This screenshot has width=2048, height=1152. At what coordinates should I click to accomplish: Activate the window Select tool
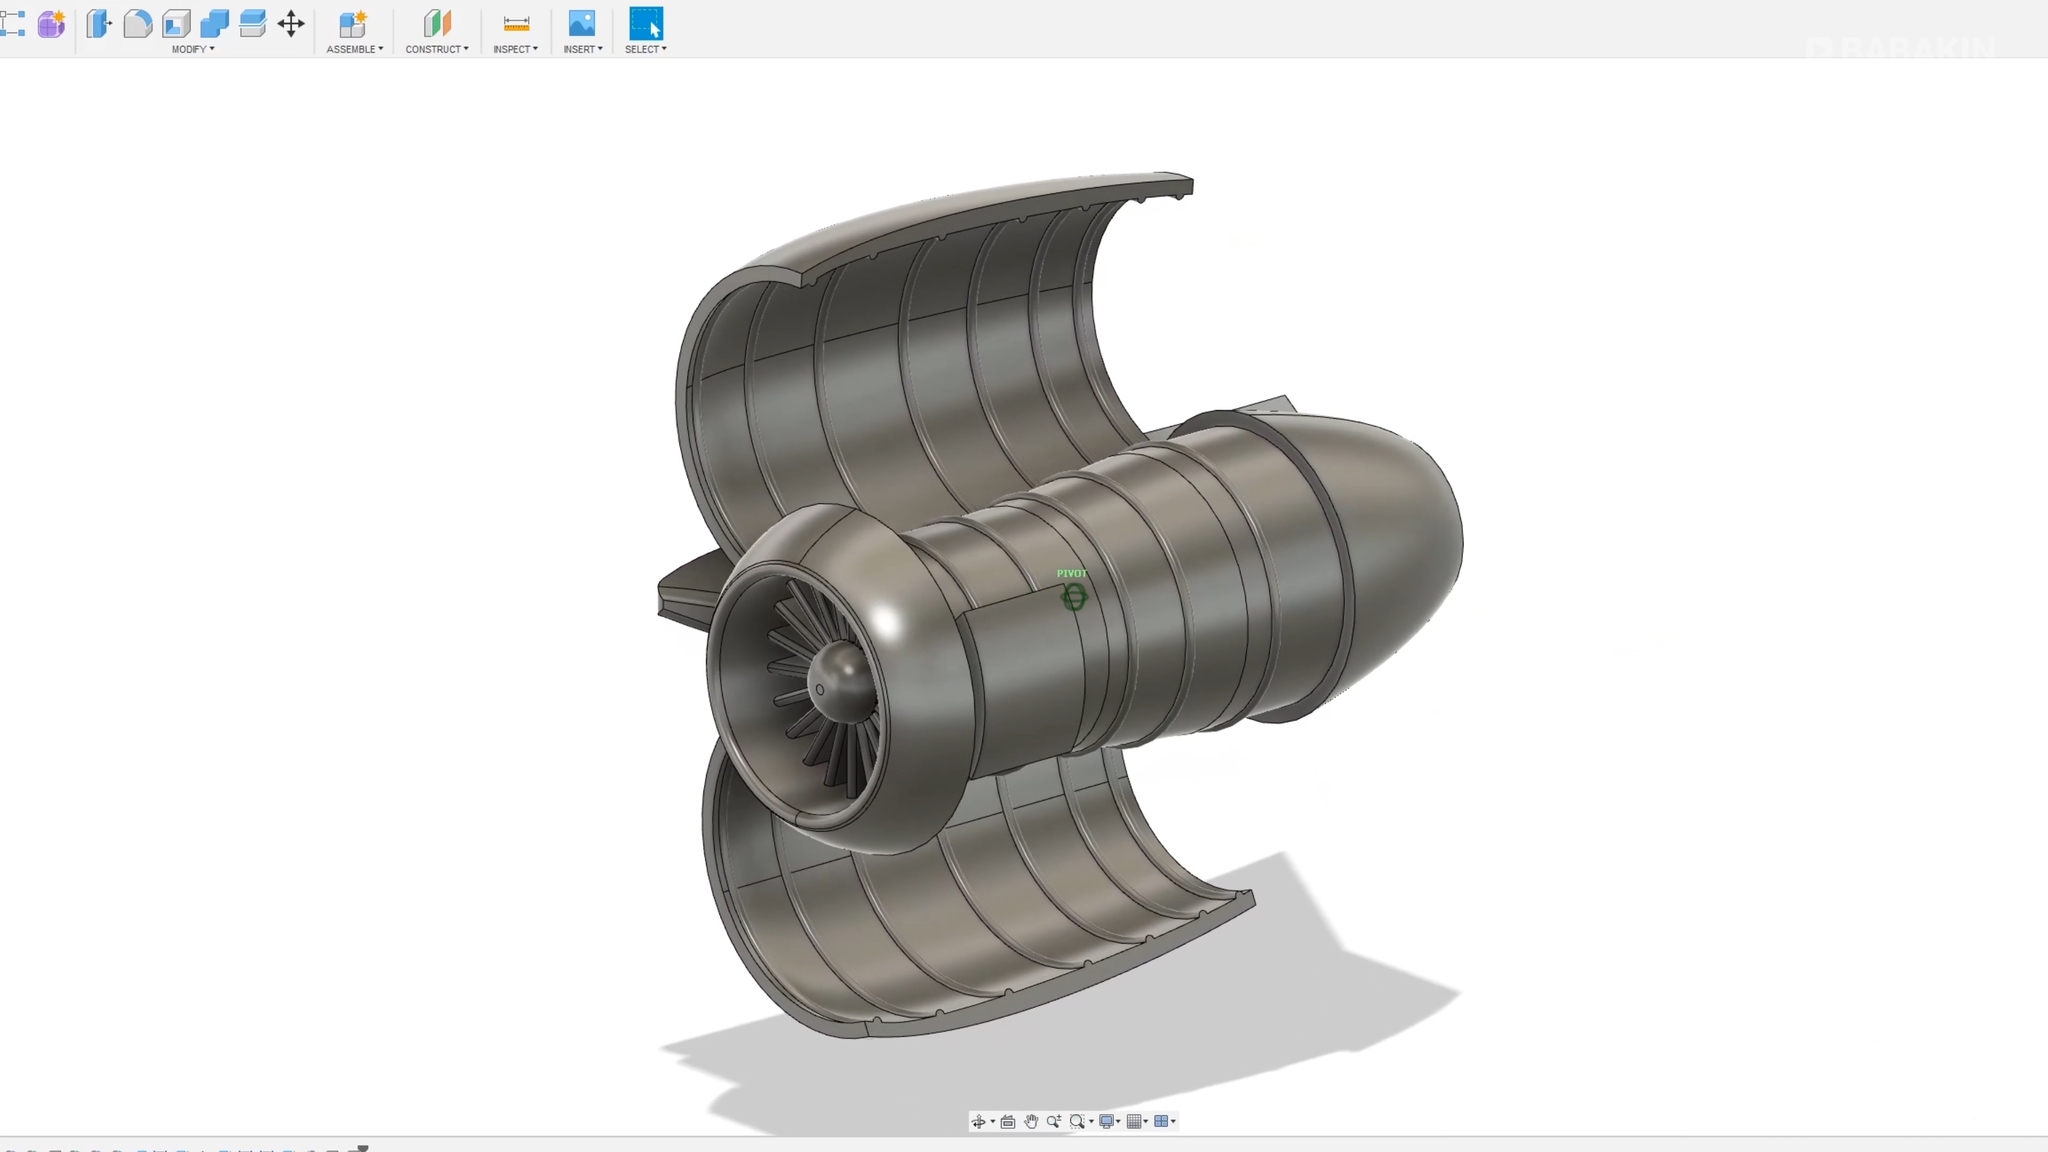click(645, 23)
